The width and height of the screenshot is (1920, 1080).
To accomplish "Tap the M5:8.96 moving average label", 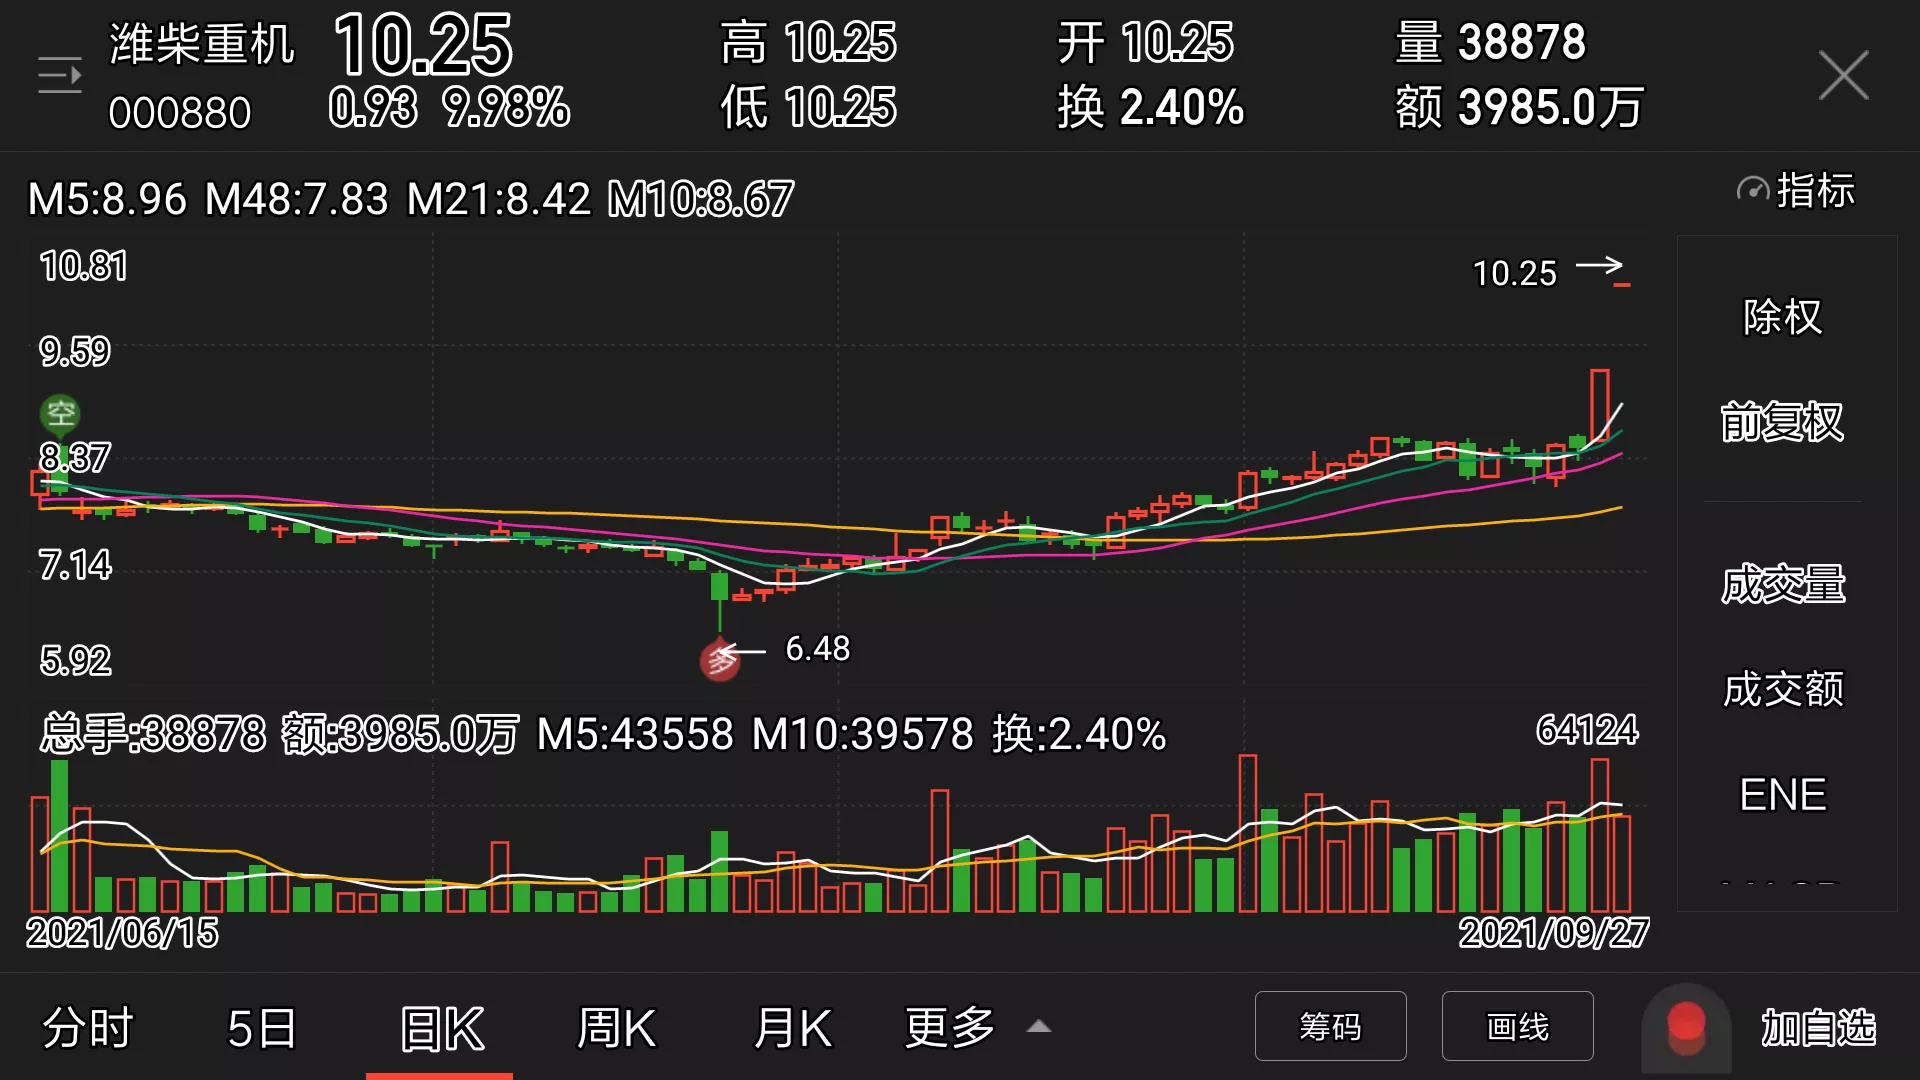I will [x=107, y=199].
